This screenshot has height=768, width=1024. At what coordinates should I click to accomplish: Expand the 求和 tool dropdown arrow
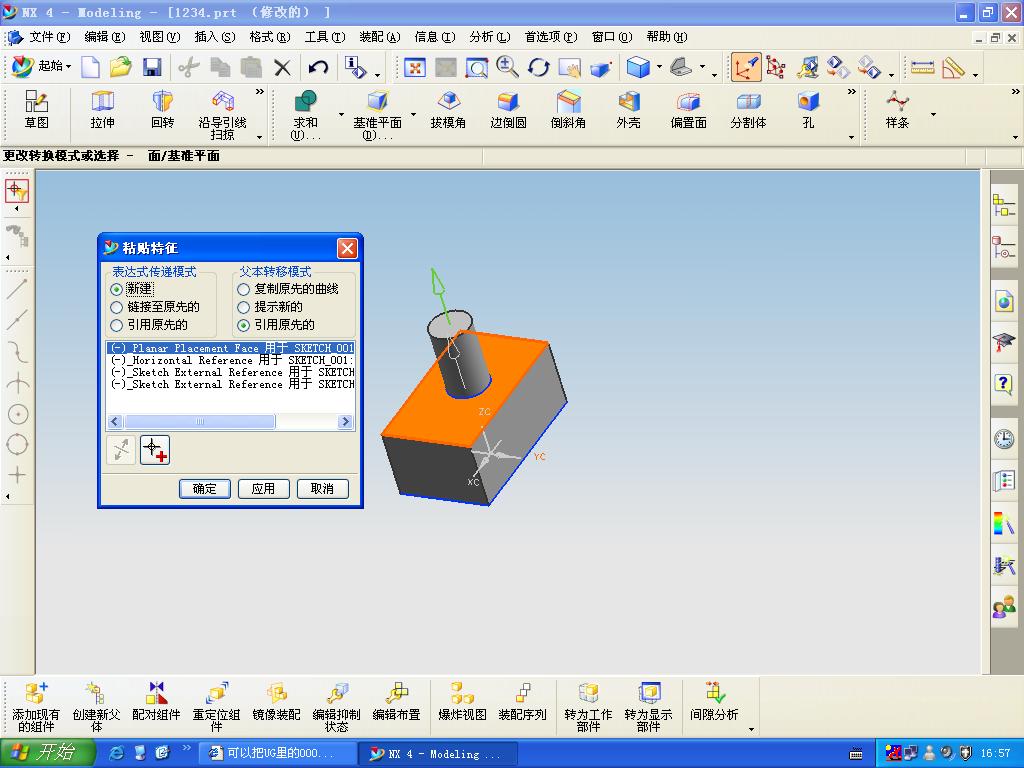[341, 114]
